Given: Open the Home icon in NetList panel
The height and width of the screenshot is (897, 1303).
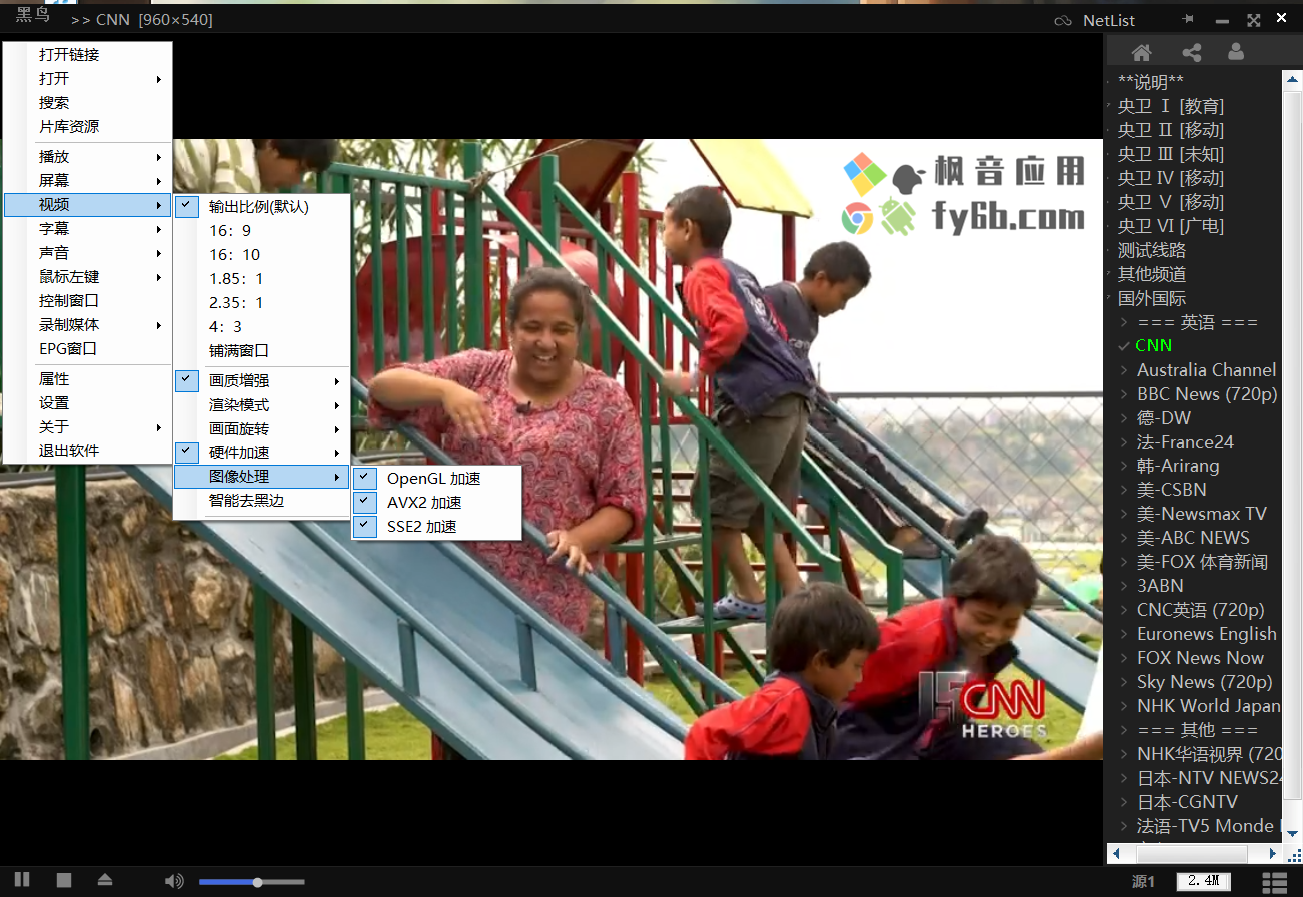Looking at the screenshot, I should click(x=1141, y=52).
